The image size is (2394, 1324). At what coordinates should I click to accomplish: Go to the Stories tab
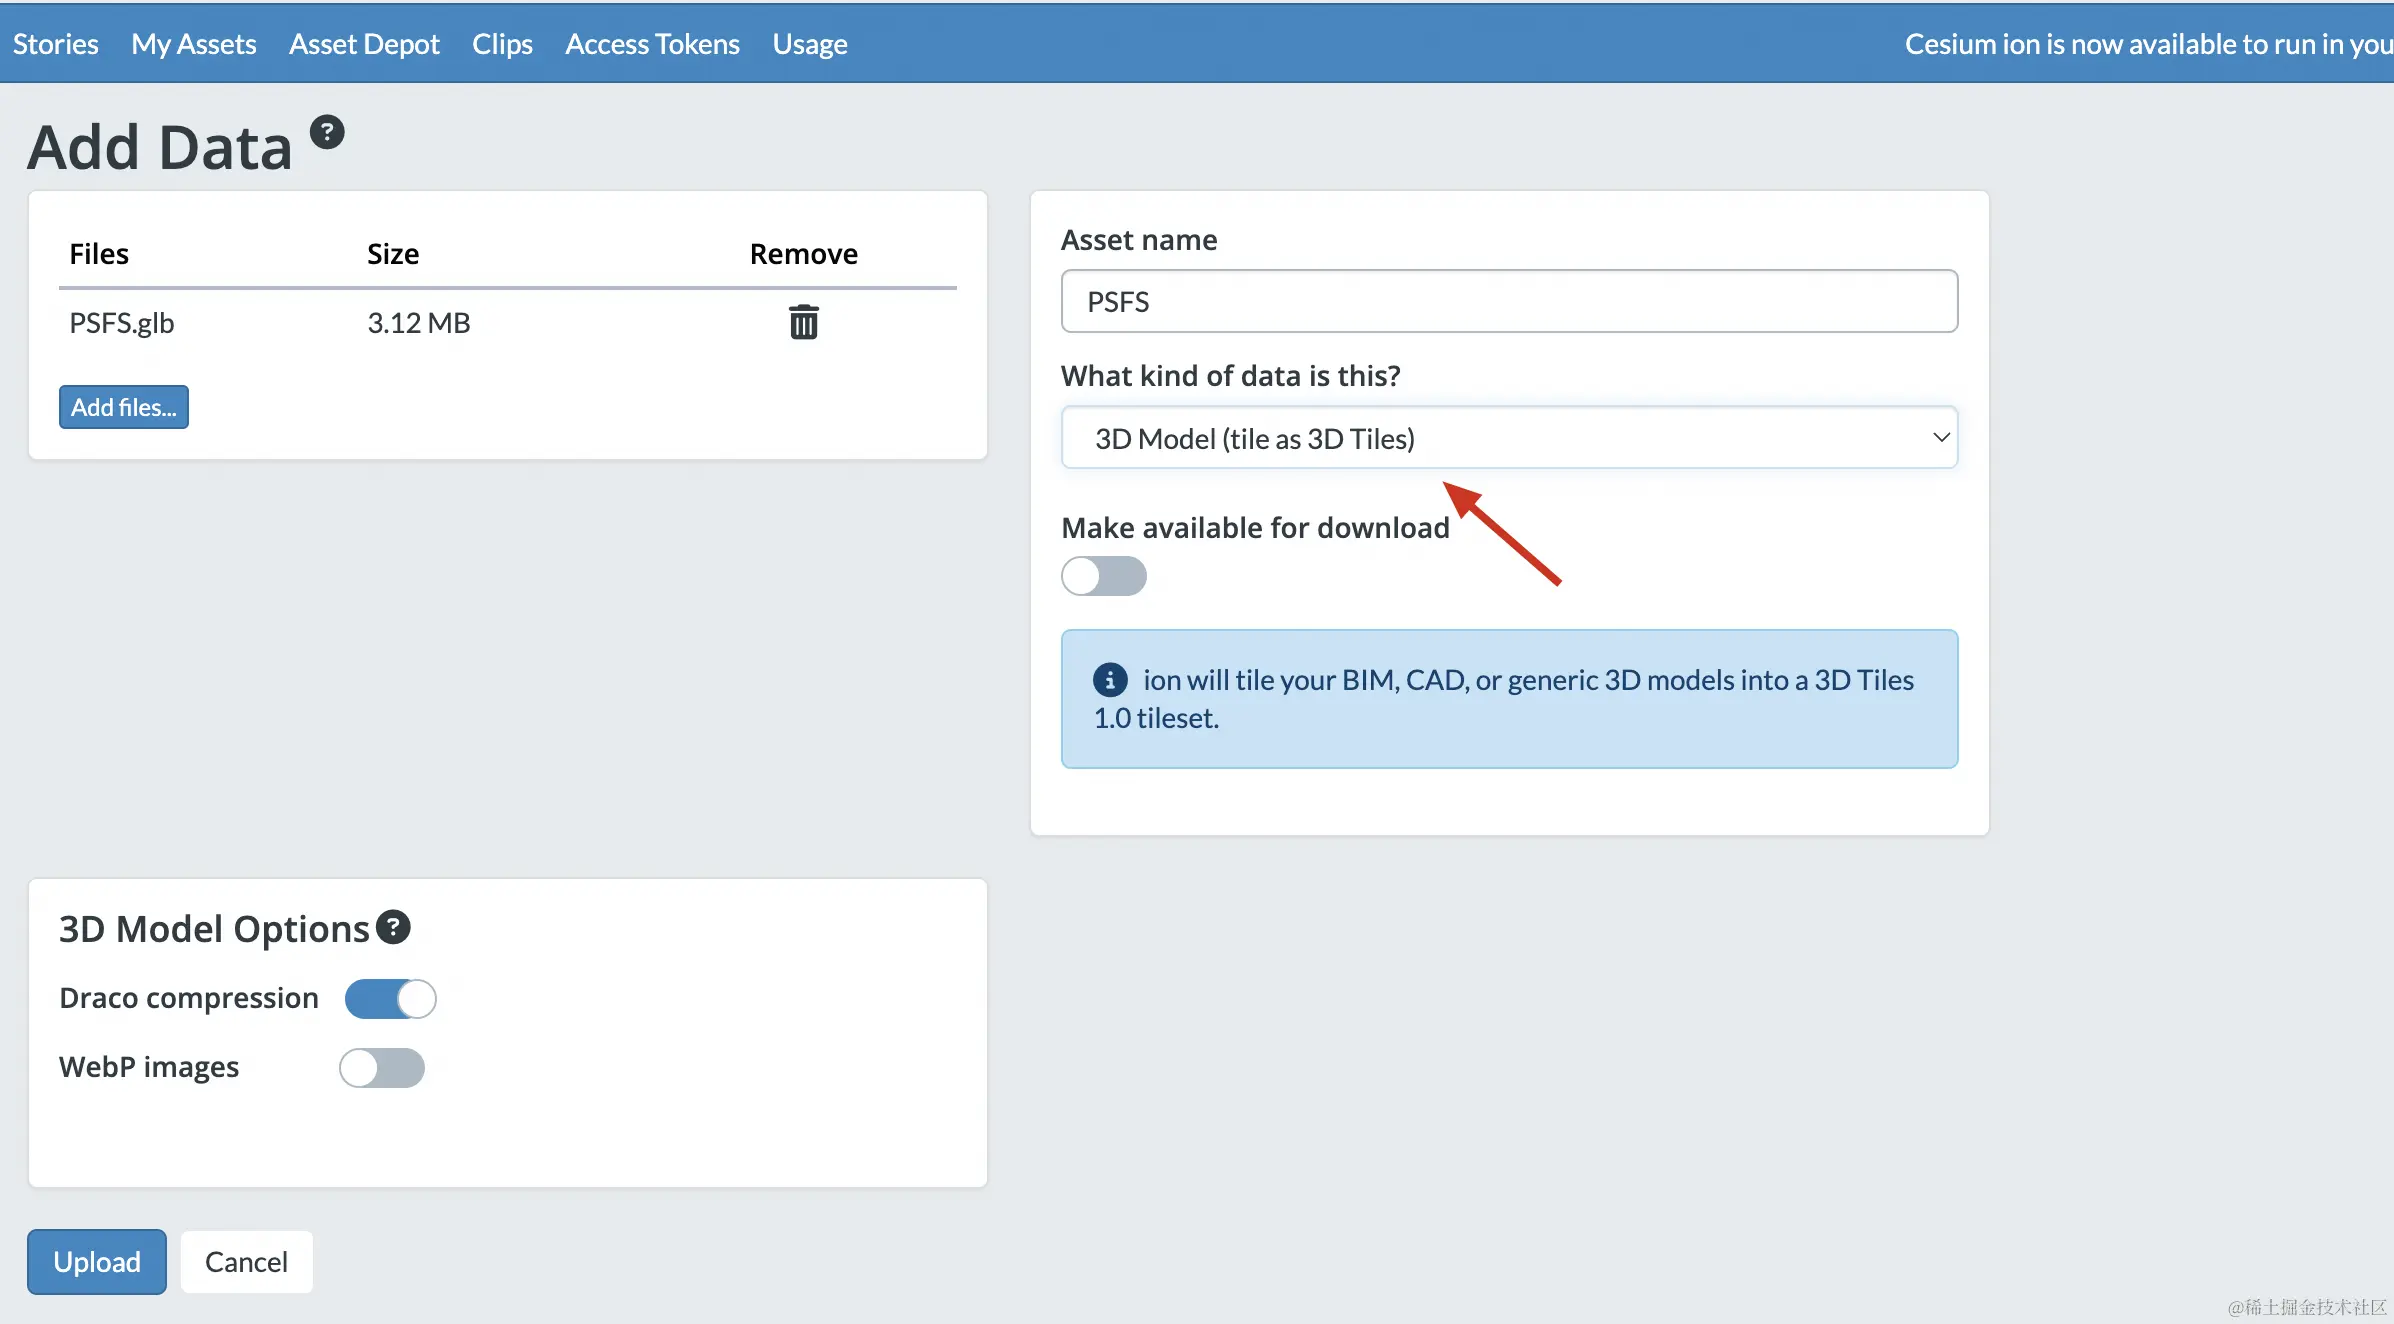(x=55, y=44)
